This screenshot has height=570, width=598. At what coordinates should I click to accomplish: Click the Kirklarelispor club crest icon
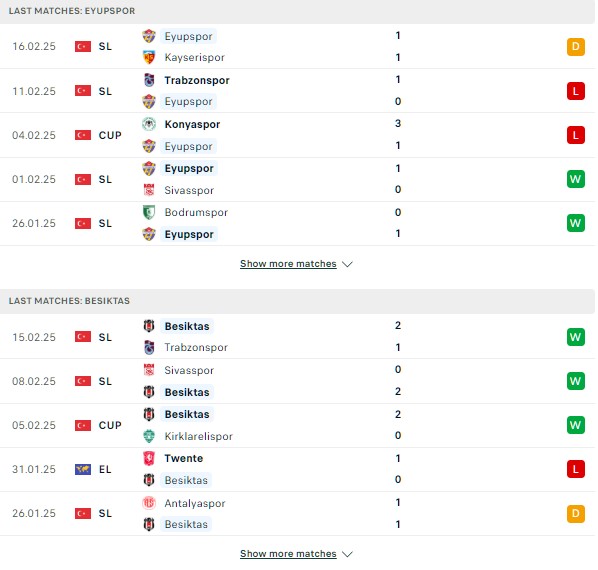149,436
